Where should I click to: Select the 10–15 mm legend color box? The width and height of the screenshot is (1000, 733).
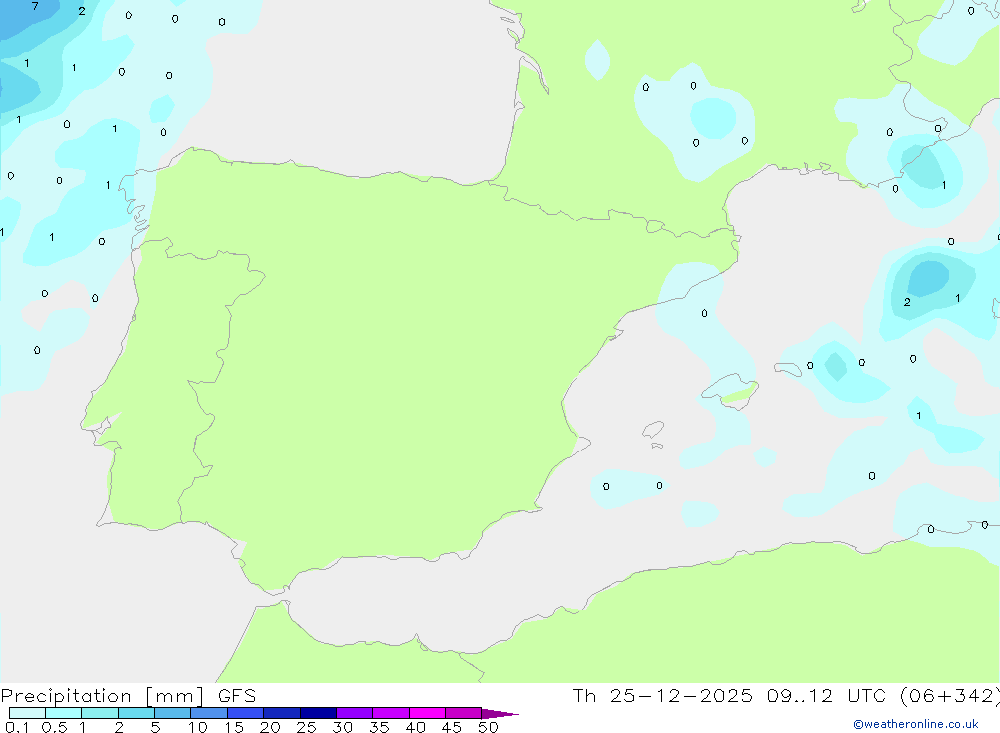[x=209, y=713]
